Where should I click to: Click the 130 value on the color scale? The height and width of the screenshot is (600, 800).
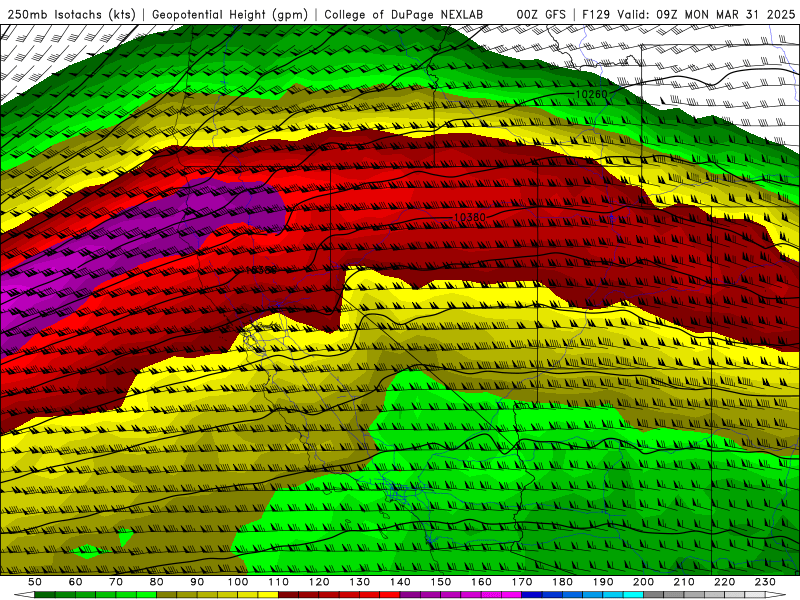coord(360,582)
